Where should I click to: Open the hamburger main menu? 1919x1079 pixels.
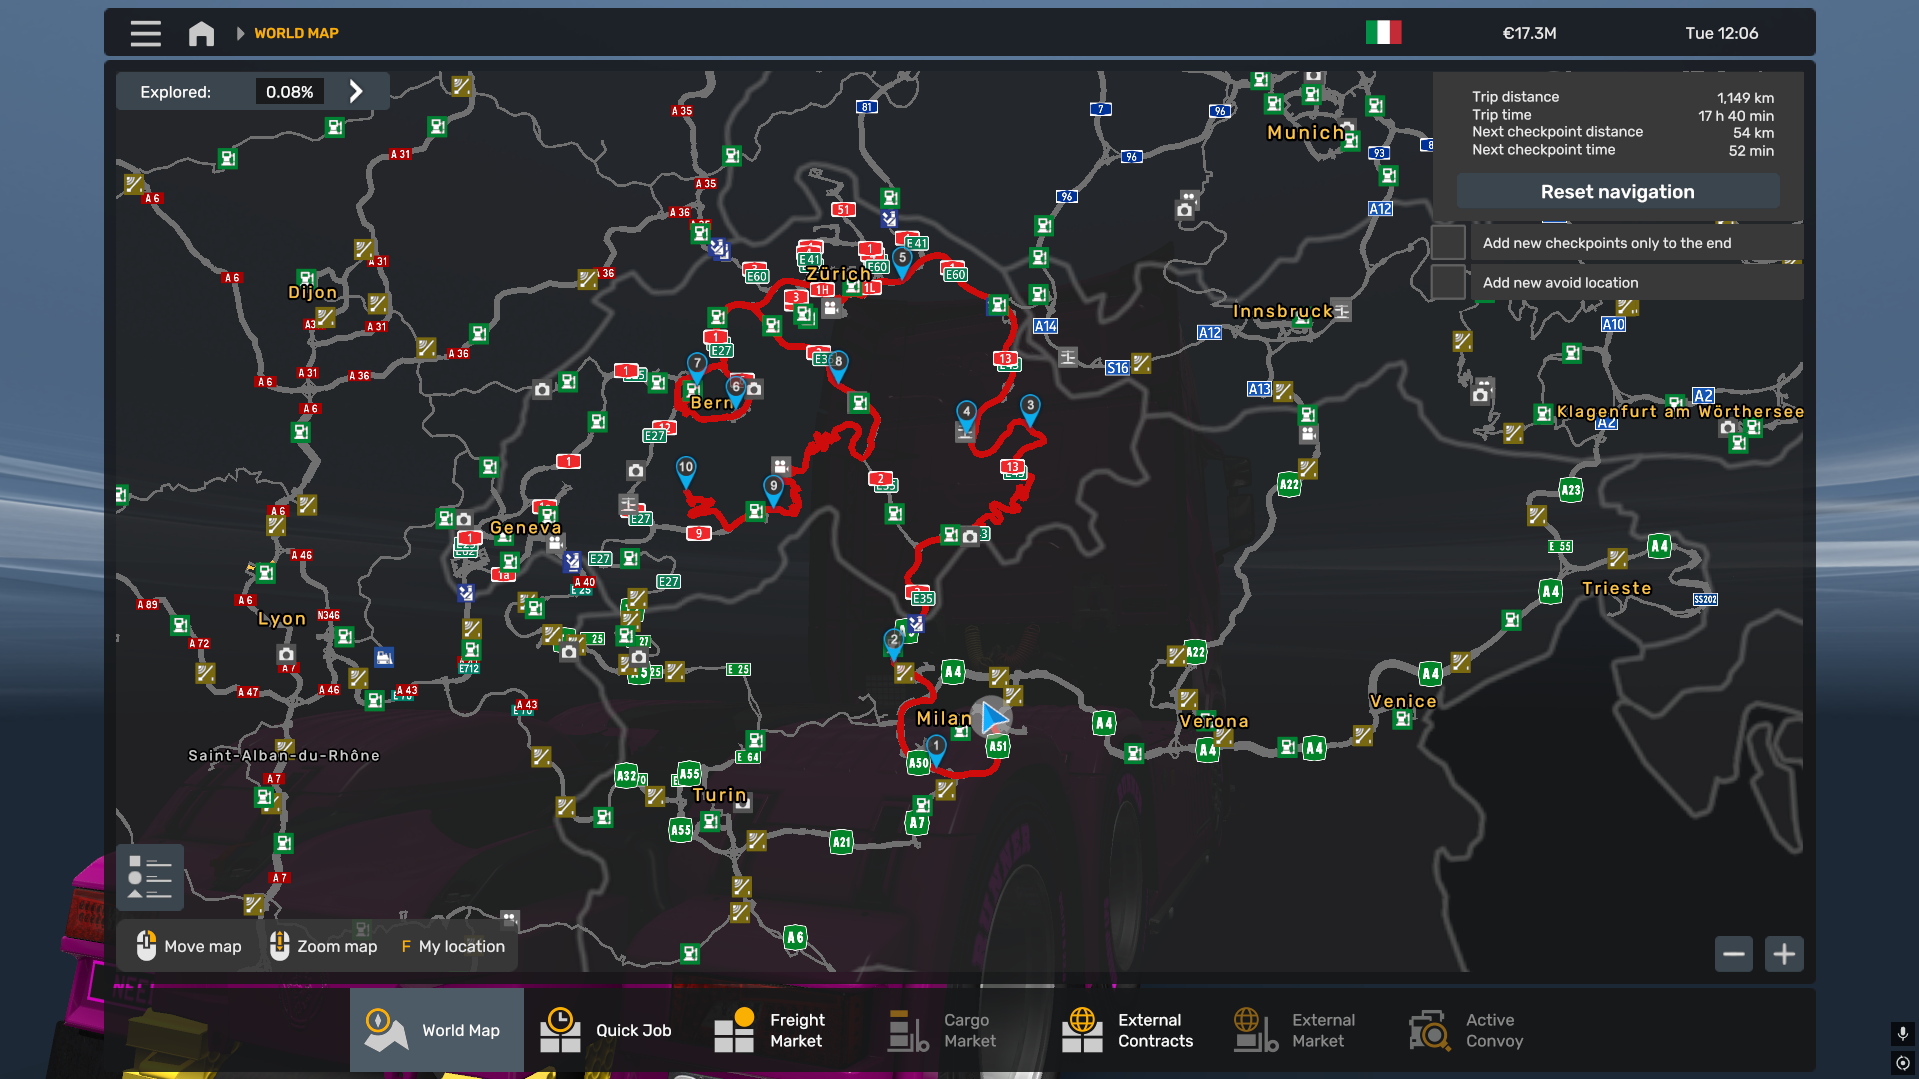point(145,33)
